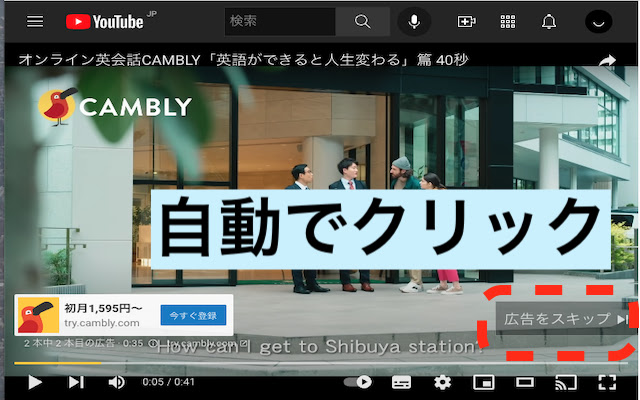Image resolution: width=640 pixels, height=400 pixels.
Task: Open the player settings gear
Action: point(442,382)
